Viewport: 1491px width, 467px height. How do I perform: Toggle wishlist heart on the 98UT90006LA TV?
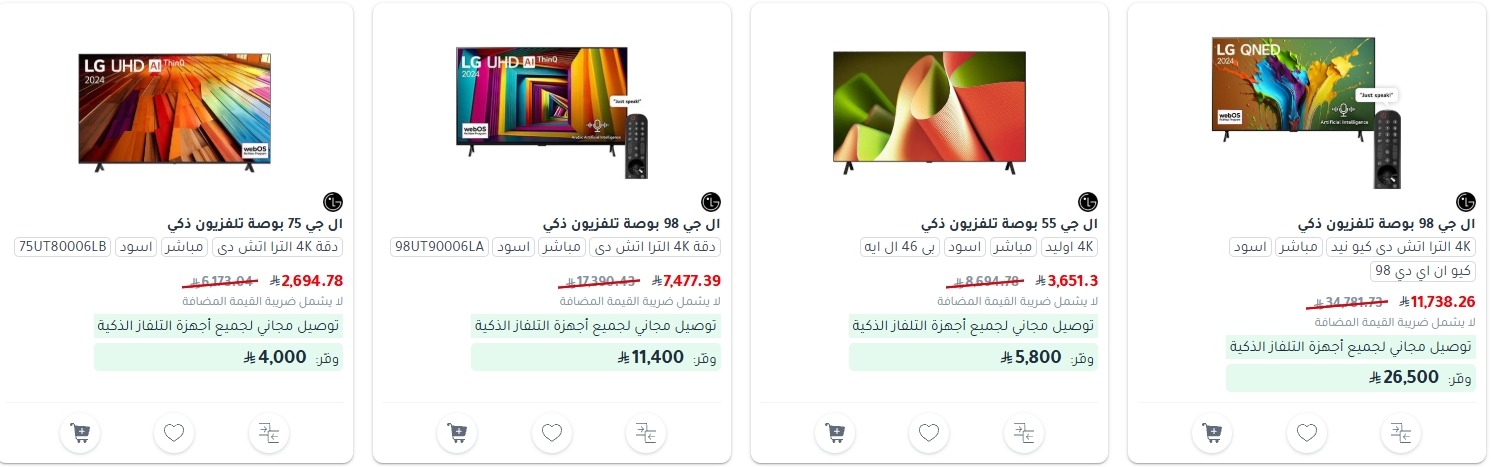tap(551, 433)
